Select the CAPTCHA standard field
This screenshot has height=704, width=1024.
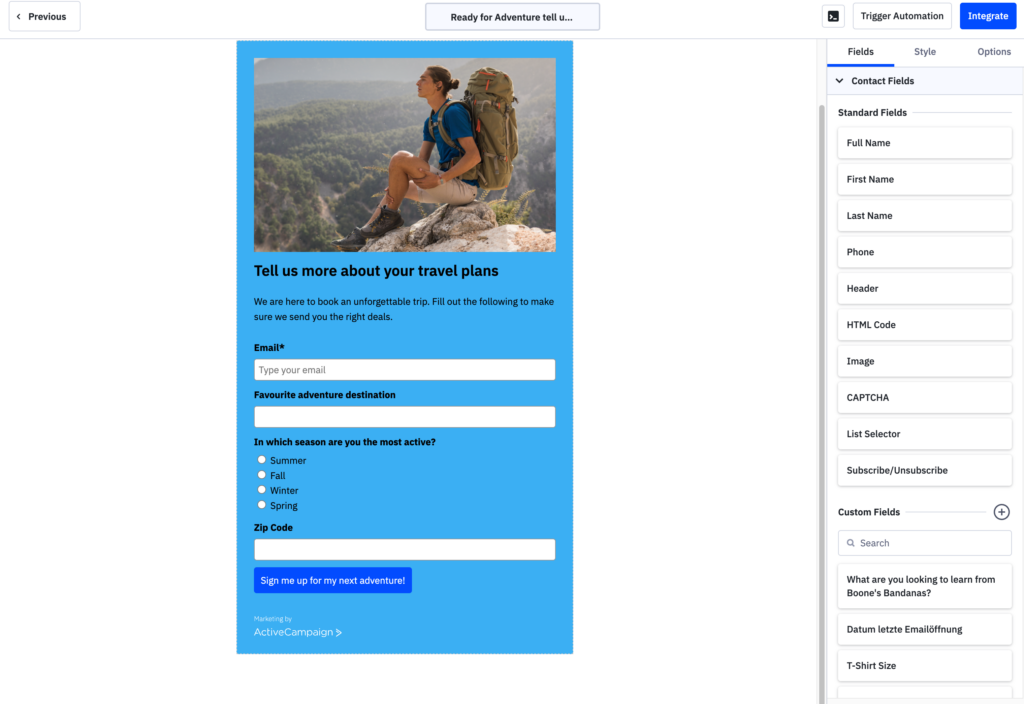(x=924, y=397)
